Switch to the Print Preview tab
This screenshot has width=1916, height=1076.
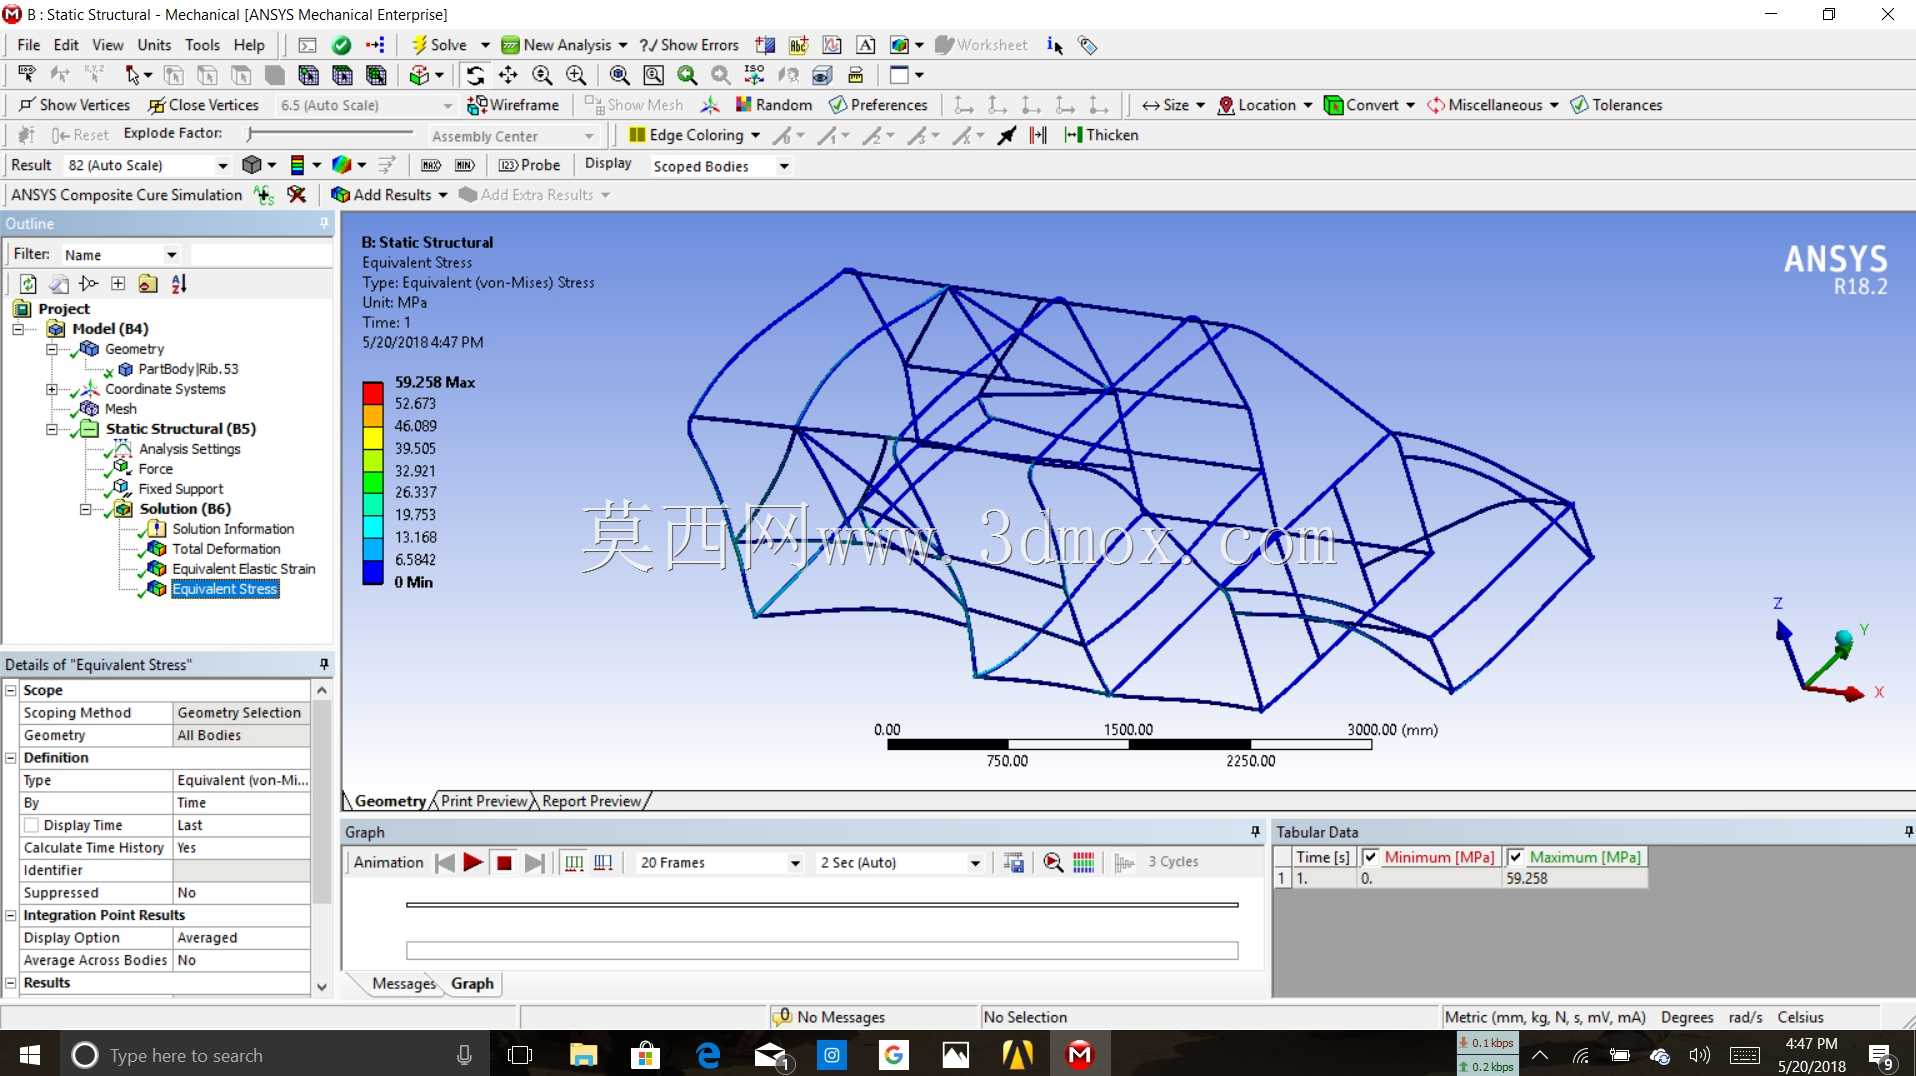[x=484, y=801]
